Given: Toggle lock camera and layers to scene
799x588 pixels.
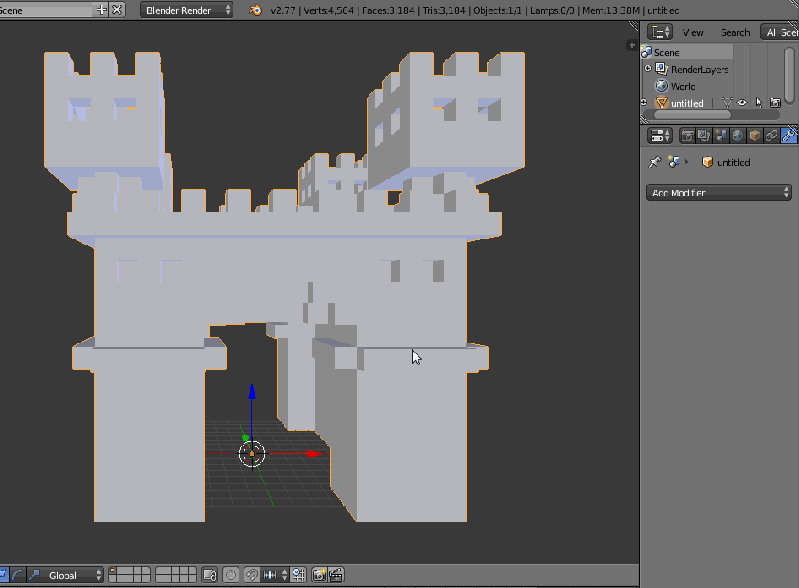Looking at the screenshot, I should point(209,575).
